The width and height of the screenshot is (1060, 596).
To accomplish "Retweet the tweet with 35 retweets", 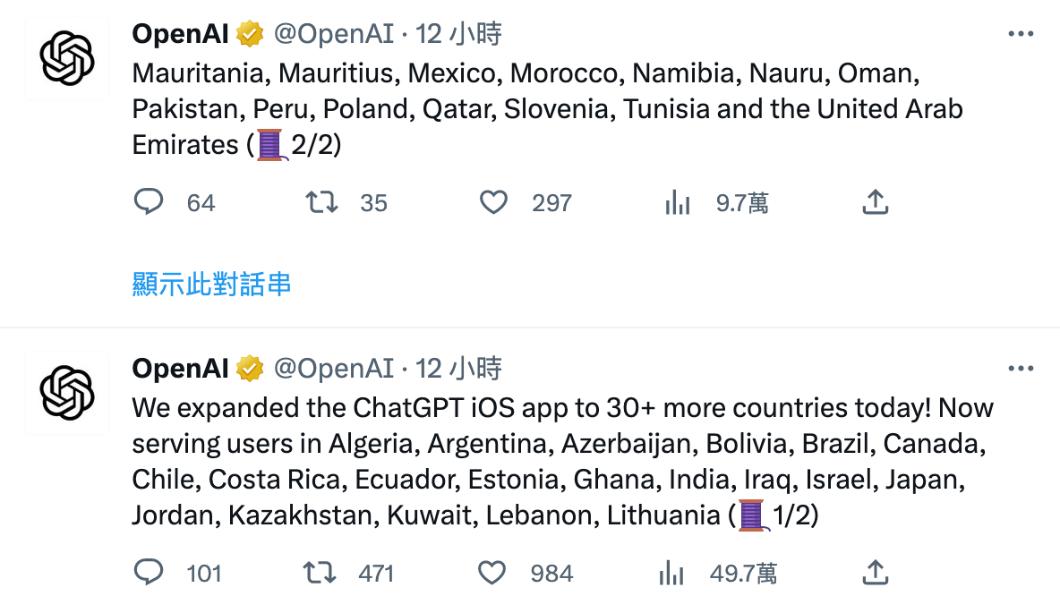I will (x=321, y=203).
